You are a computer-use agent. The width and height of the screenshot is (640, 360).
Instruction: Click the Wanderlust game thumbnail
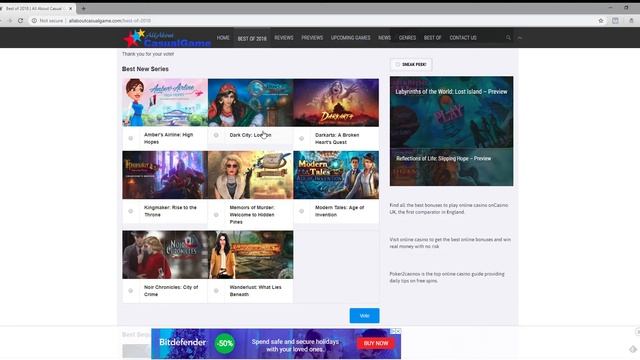(x=250, y=255)
